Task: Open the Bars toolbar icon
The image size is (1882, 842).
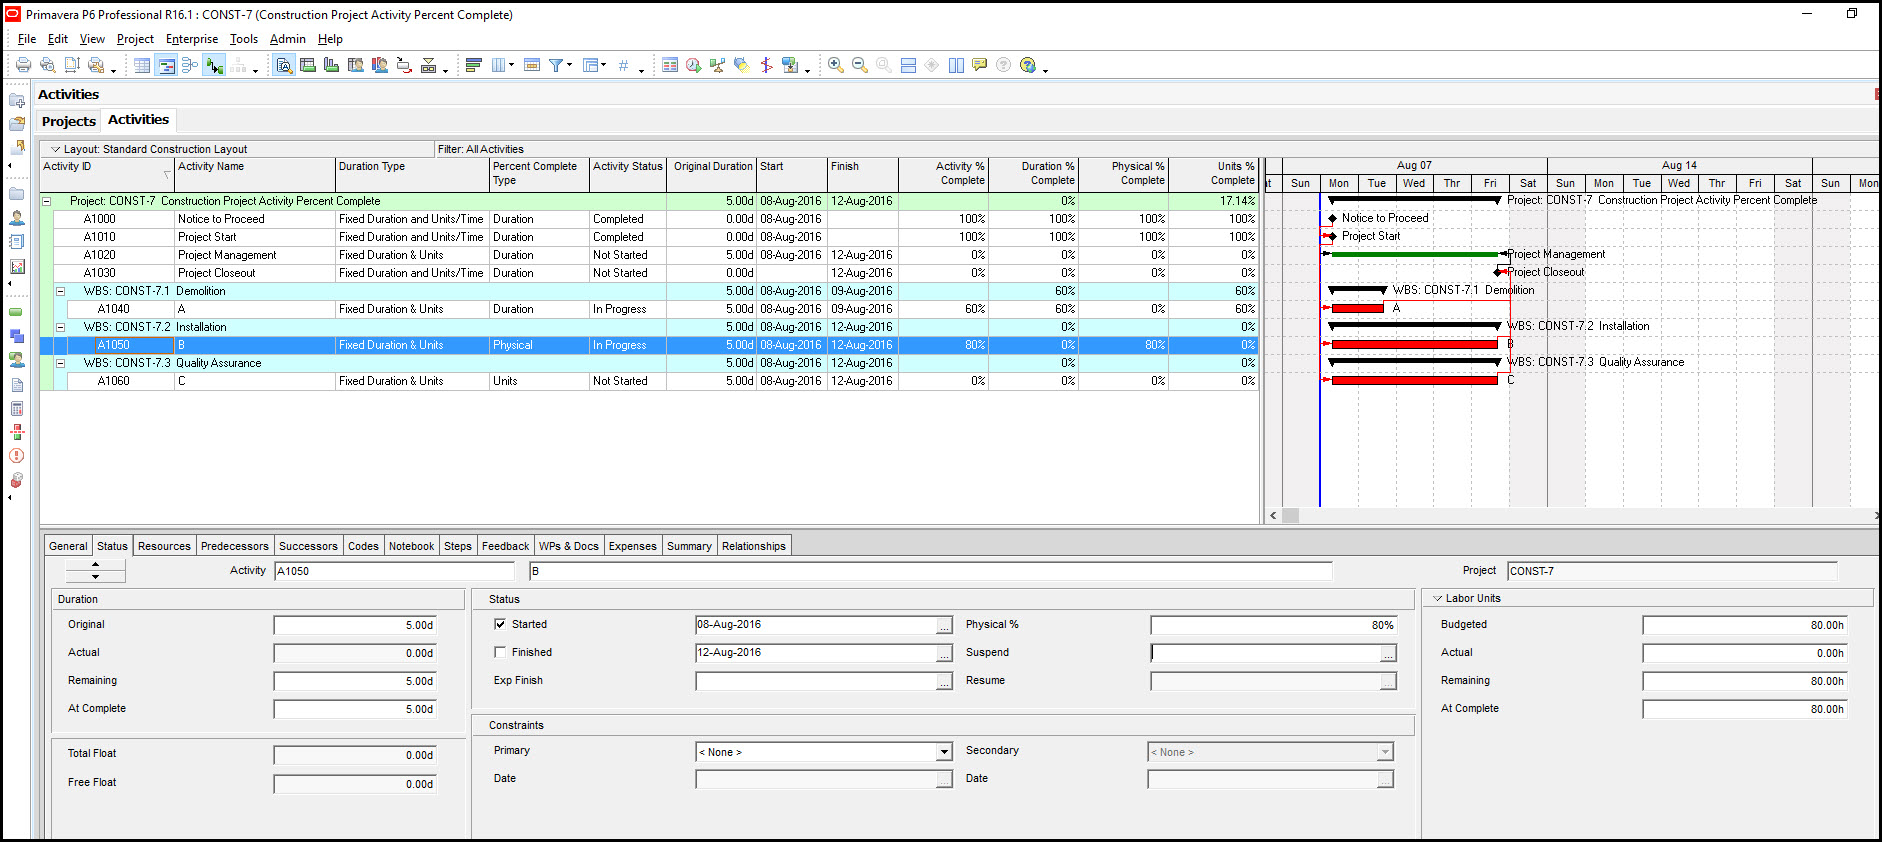Action: coord(474,65)
